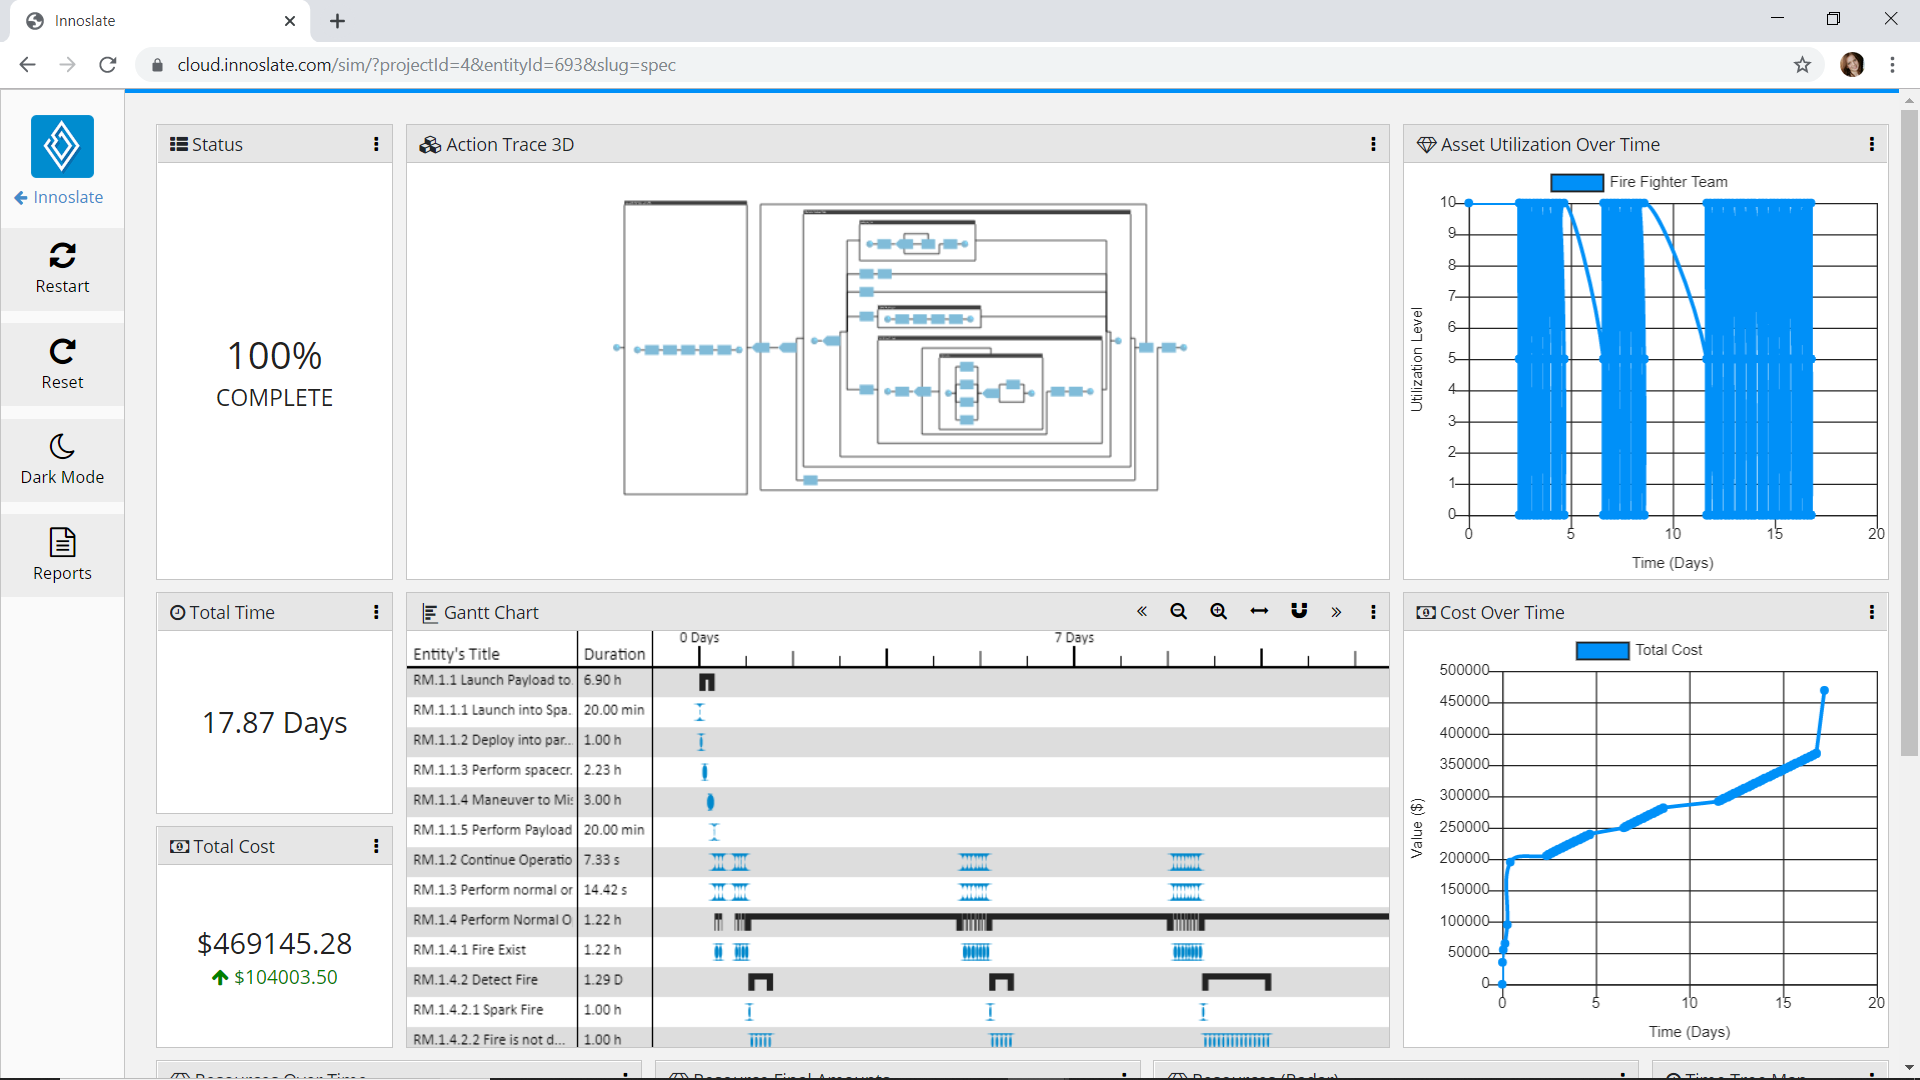
Task: Open the Status panel options menu
Action: pyautogui.click(x=376, y=145)
